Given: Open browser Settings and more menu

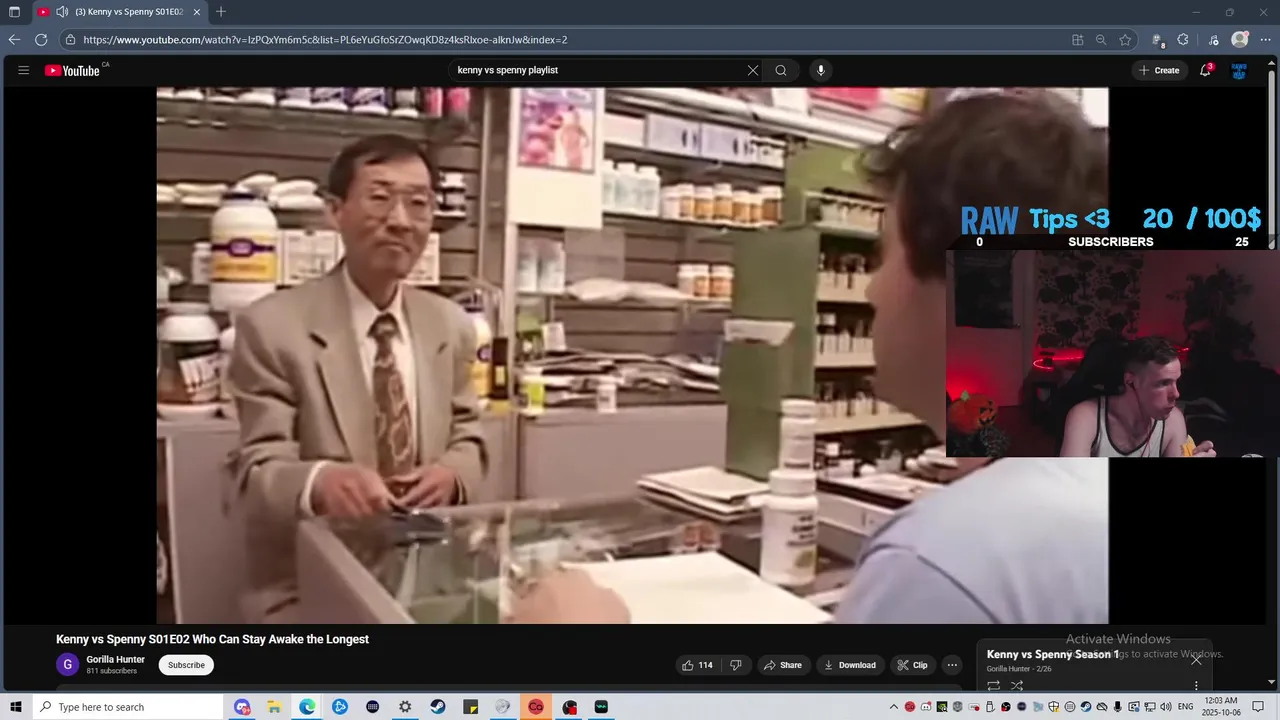Looking at the screenshot, I should [1265, 40].
